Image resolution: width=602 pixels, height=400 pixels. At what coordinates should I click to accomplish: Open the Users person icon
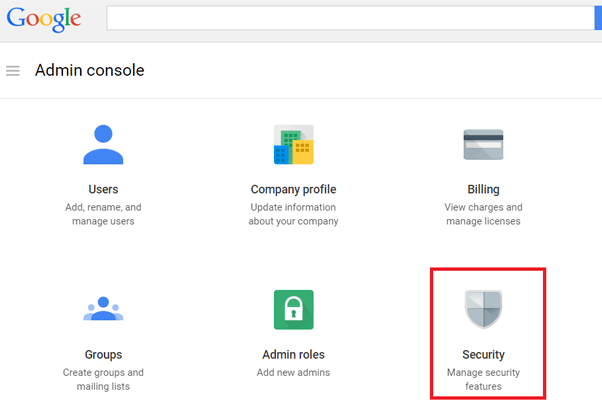point(103,144)
